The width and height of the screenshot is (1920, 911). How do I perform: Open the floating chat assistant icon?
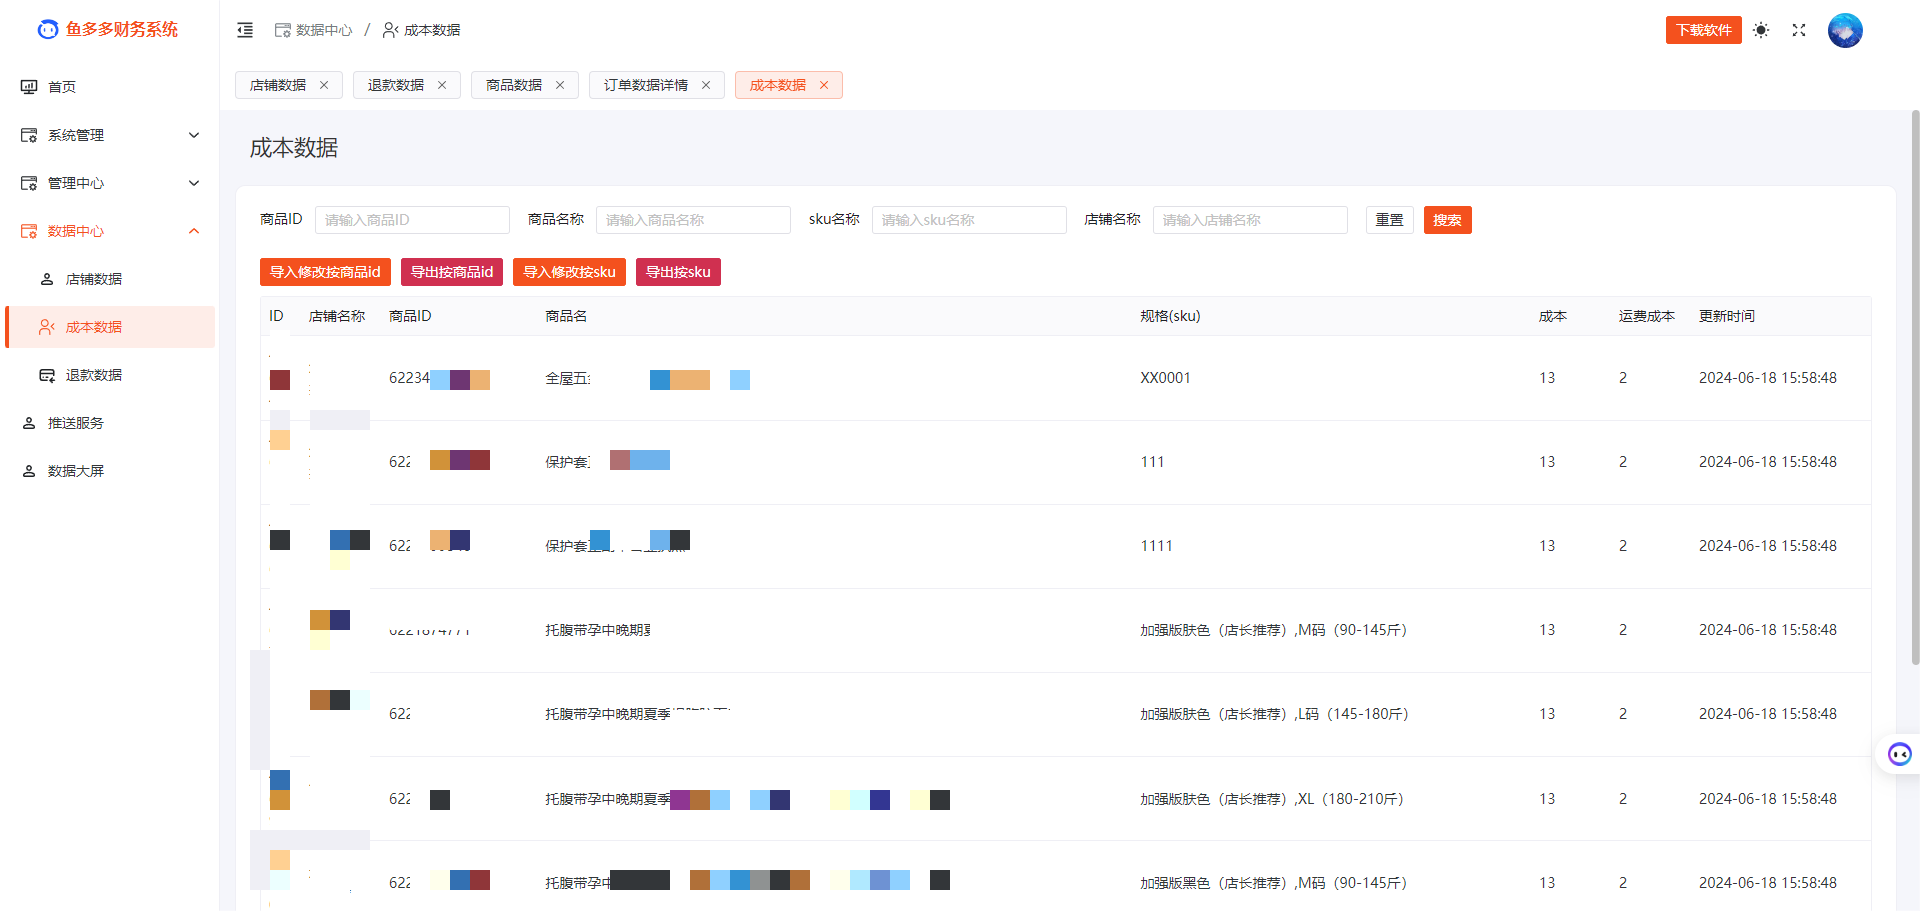click(x=1899, y=754)
